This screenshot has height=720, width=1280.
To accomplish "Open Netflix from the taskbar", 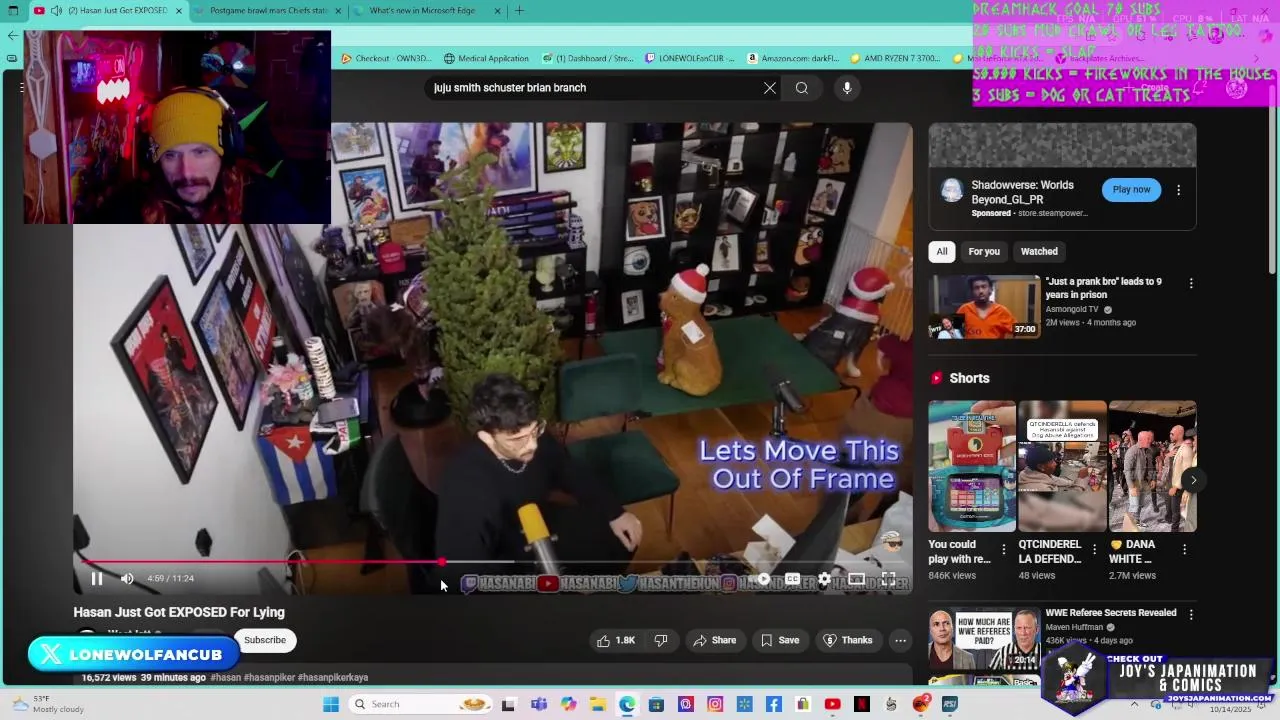I will [x=862, y=704].
